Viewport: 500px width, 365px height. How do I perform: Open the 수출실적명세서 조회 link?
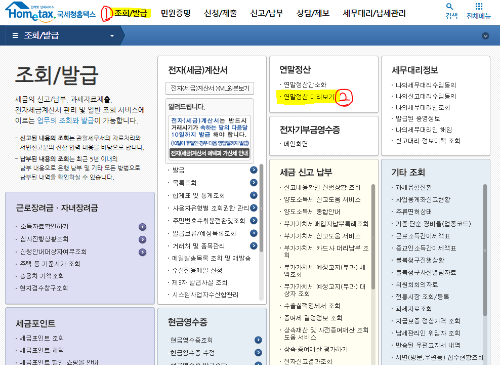(x=312, y=306)
